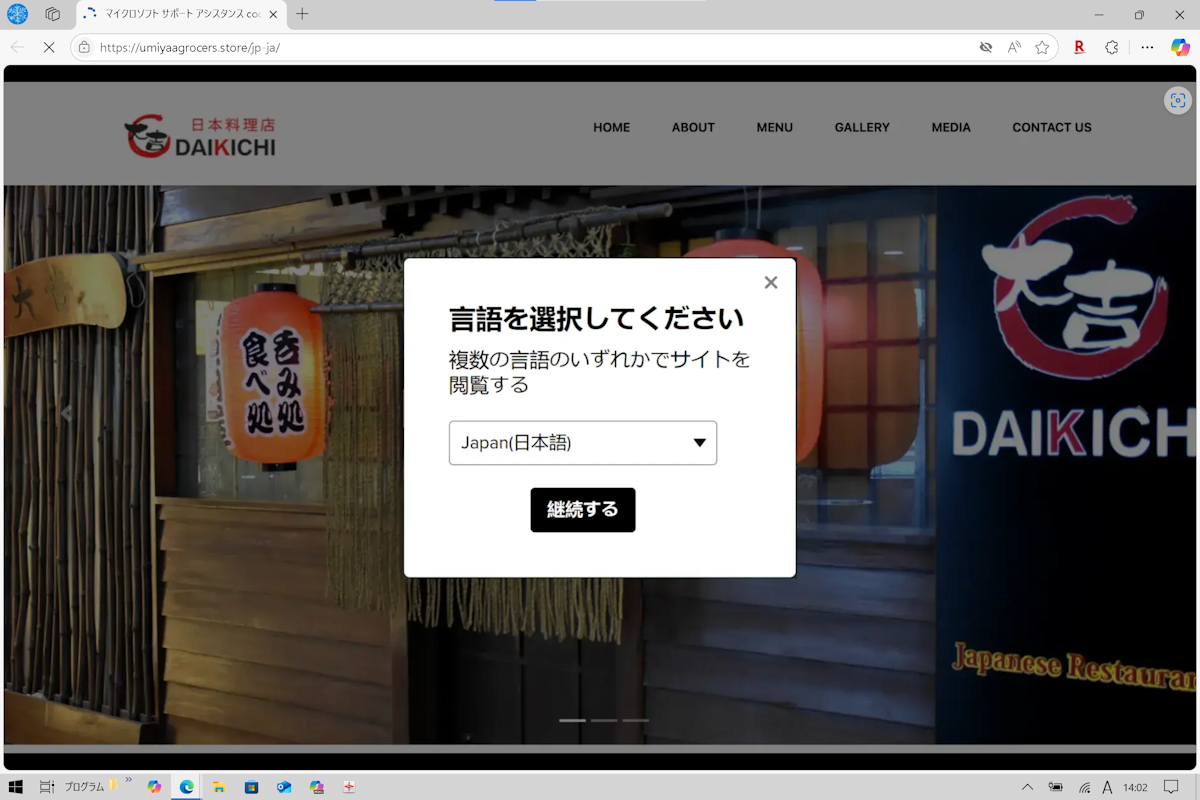Viewport: 1200px width, 800px height.
Task: Open the clock showing 14:02
Action: (1135, 787)
